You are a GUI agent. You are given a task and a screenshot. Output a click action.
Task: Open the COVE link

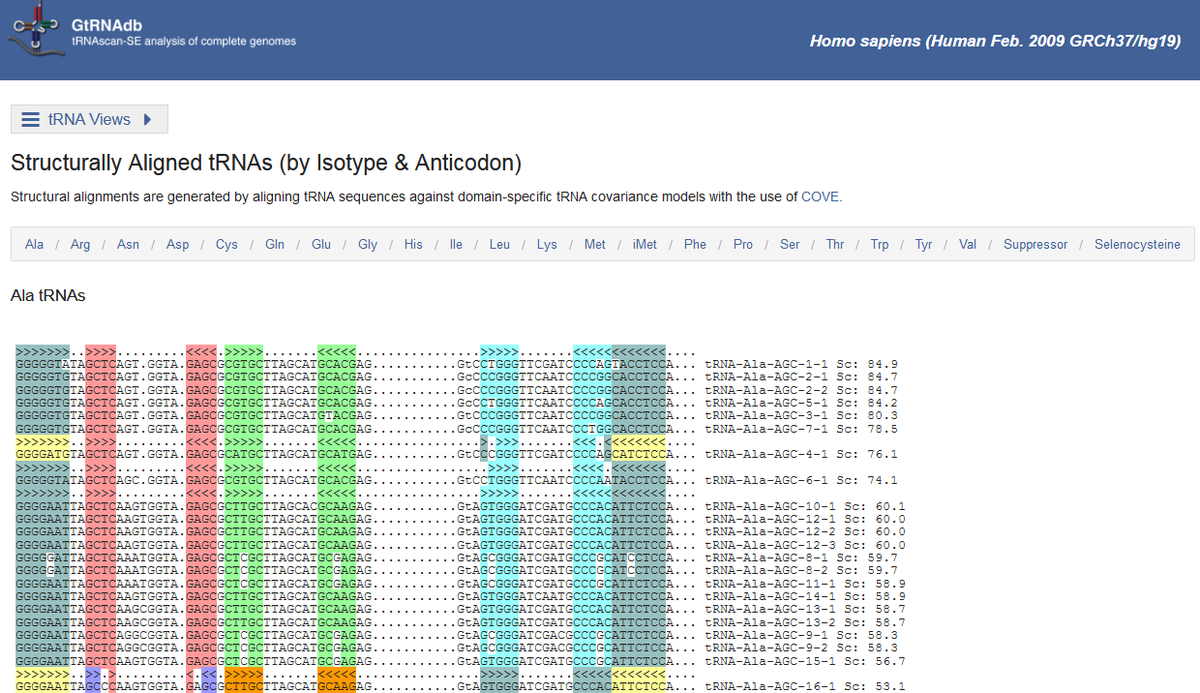point(820,197)
